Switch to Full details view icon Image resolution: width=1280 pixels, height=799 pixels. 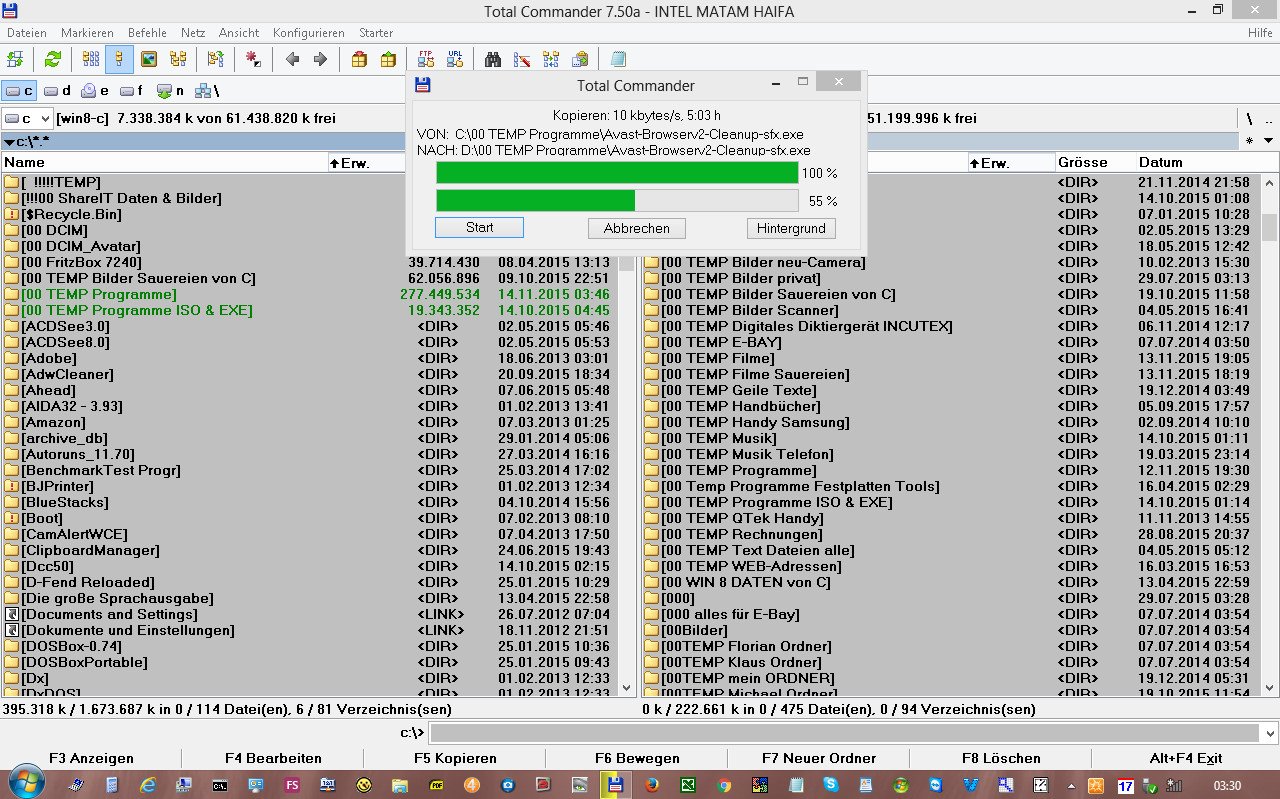coord(120,59)
